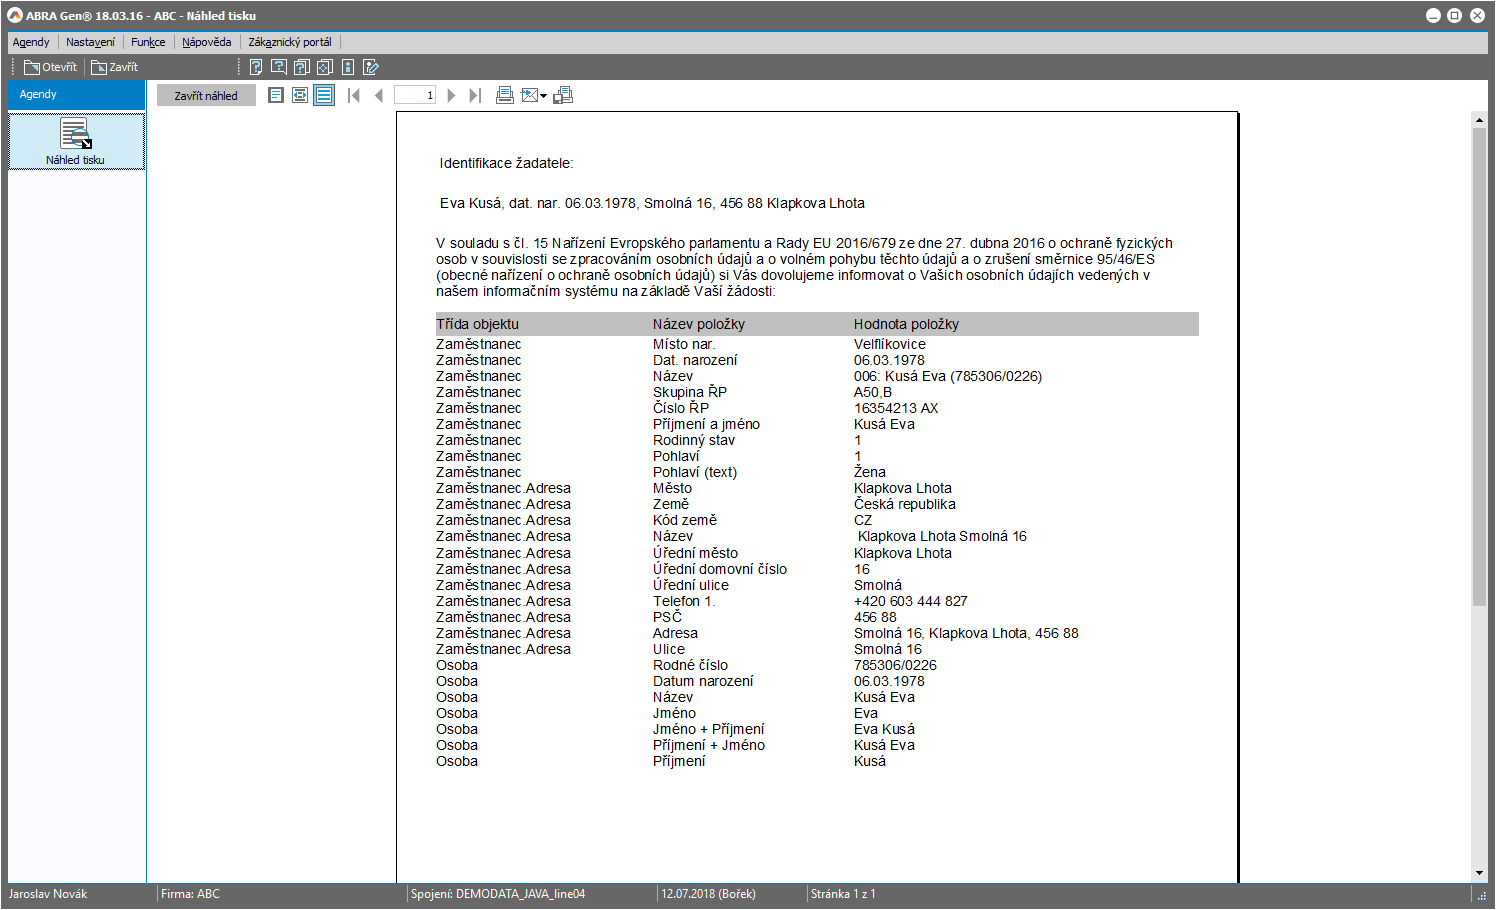
Task: Click the vertical scrollbar down arrow
Action: point(1479,873)
